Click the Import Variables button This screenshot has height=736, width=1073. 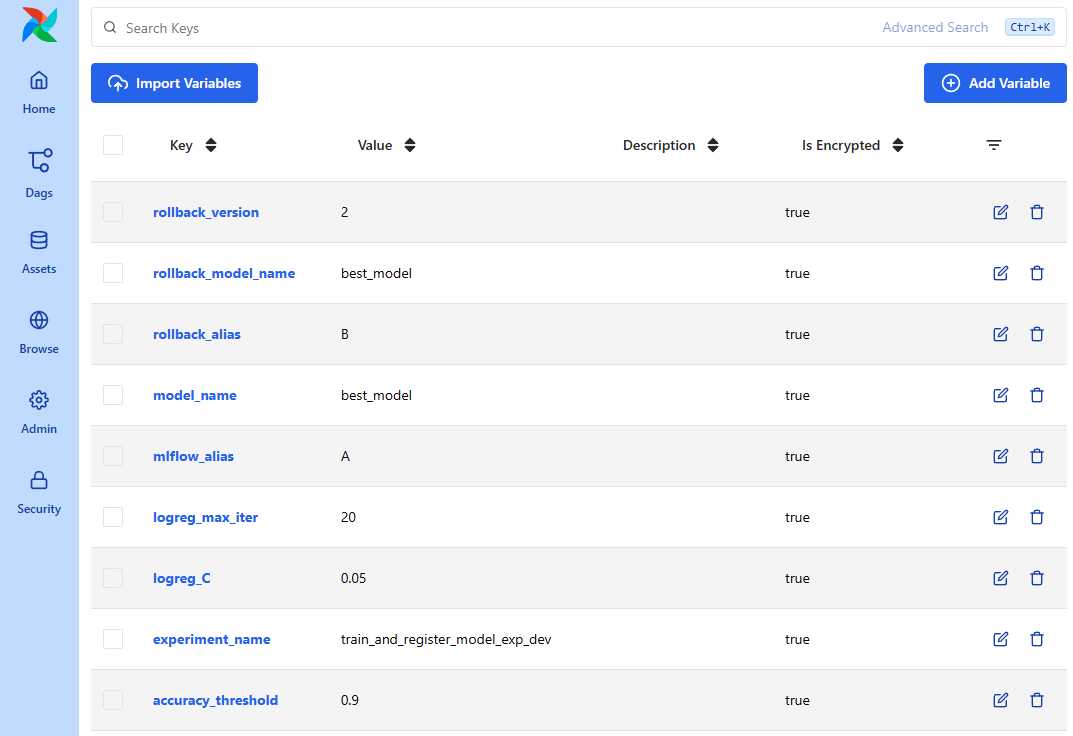[174, 83]
